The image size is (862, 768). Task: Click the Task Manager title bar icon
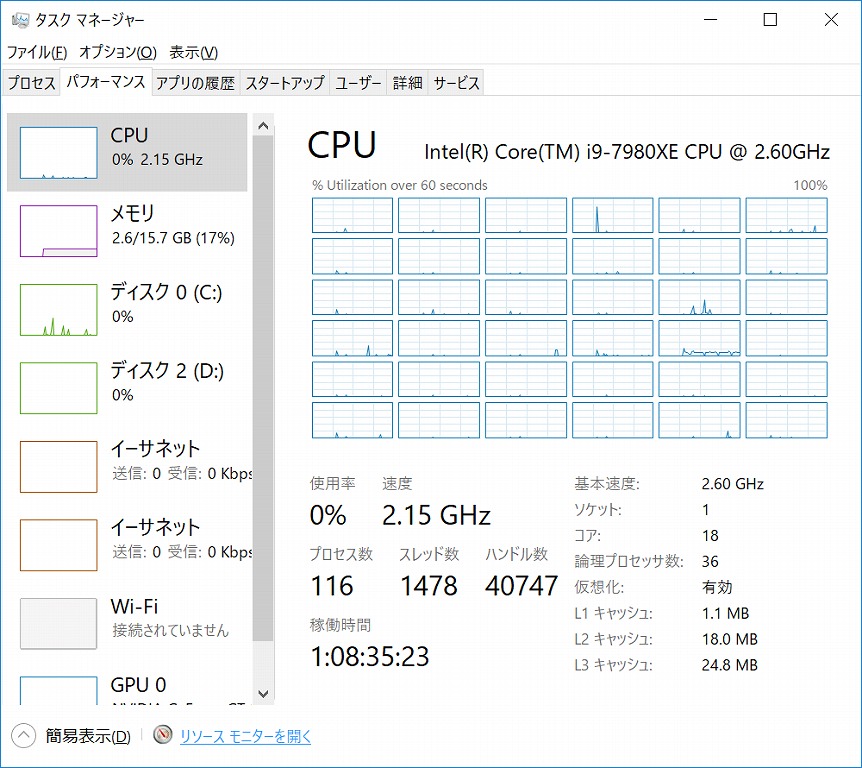[20, 20]
